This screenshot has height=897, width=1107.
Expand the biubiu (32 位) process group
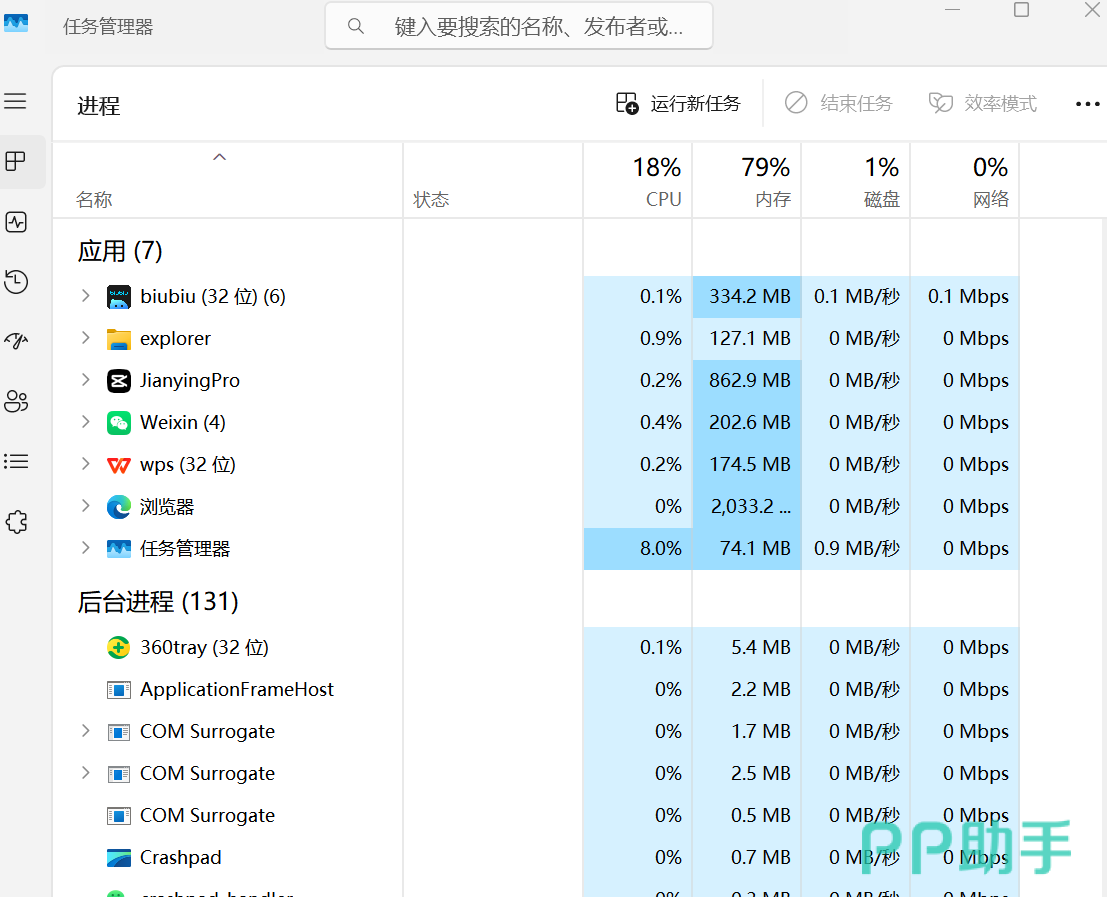[86, 296]
